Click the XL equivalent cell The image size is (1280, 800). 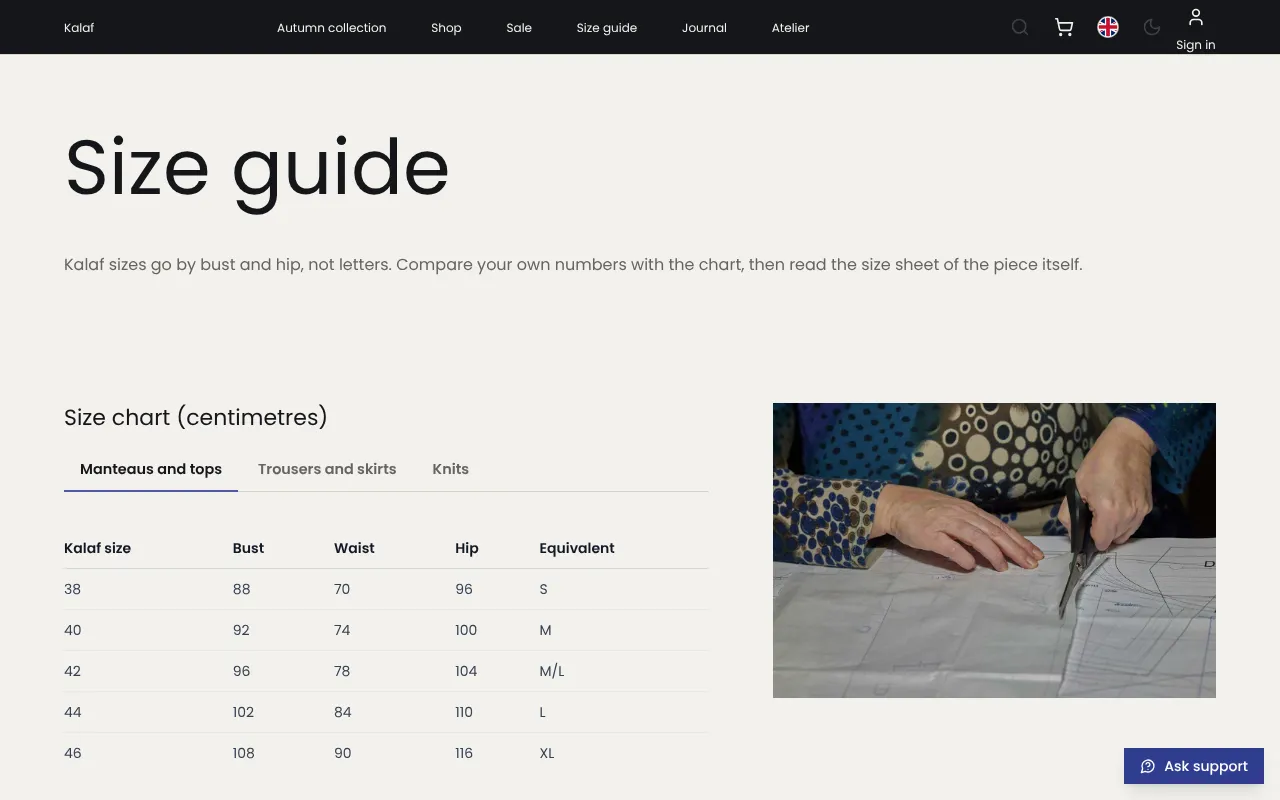click(x=547, y=753)
